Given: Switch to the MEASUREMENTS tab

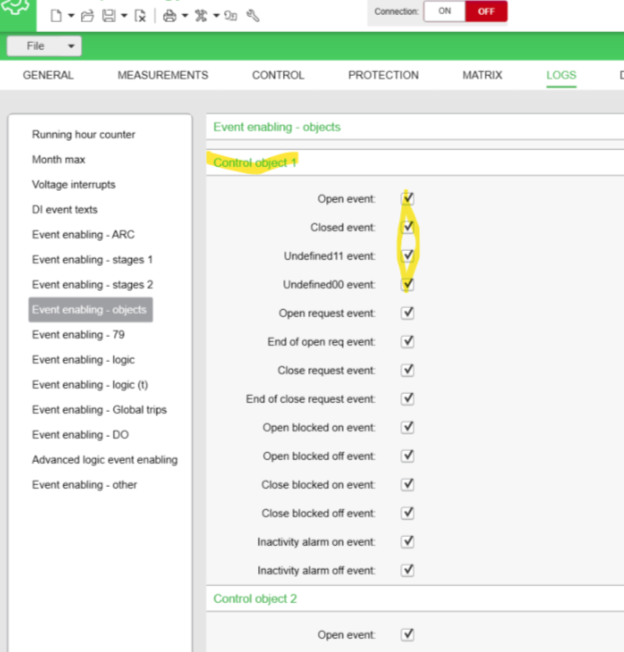Looking at the screenshot, I should (x=163, y=75).
